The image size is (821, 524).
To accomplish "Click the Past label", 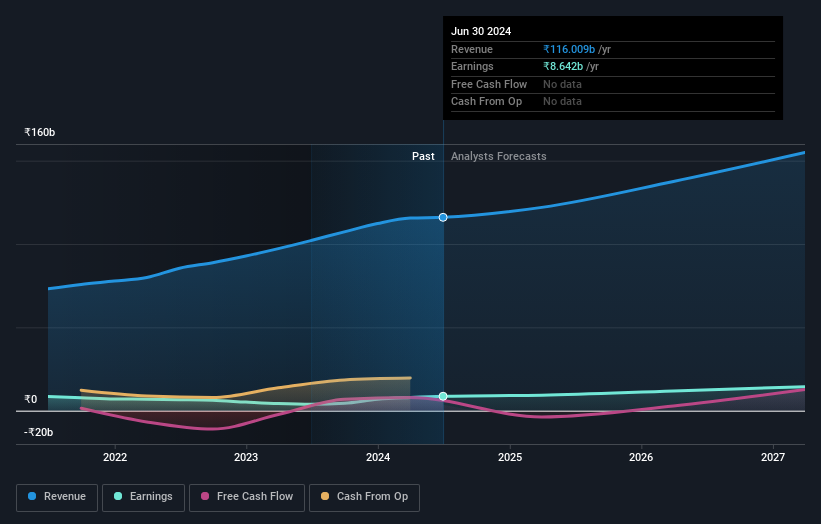I will click(x=423, y=156).
